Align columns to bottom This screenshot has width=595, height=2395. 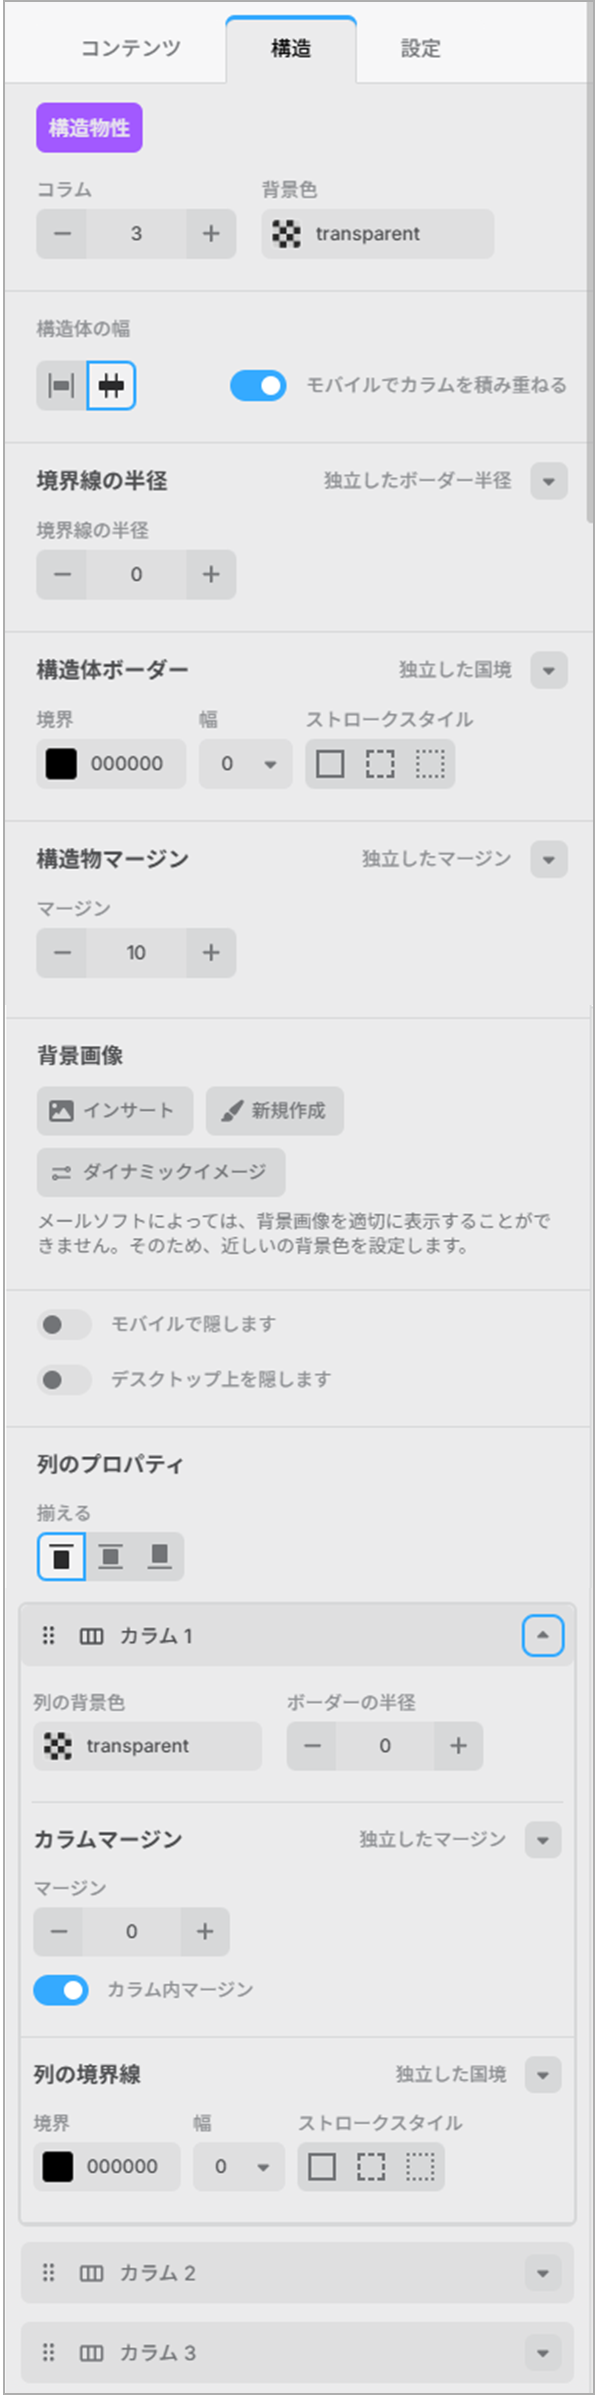(x=159, y=1556)
